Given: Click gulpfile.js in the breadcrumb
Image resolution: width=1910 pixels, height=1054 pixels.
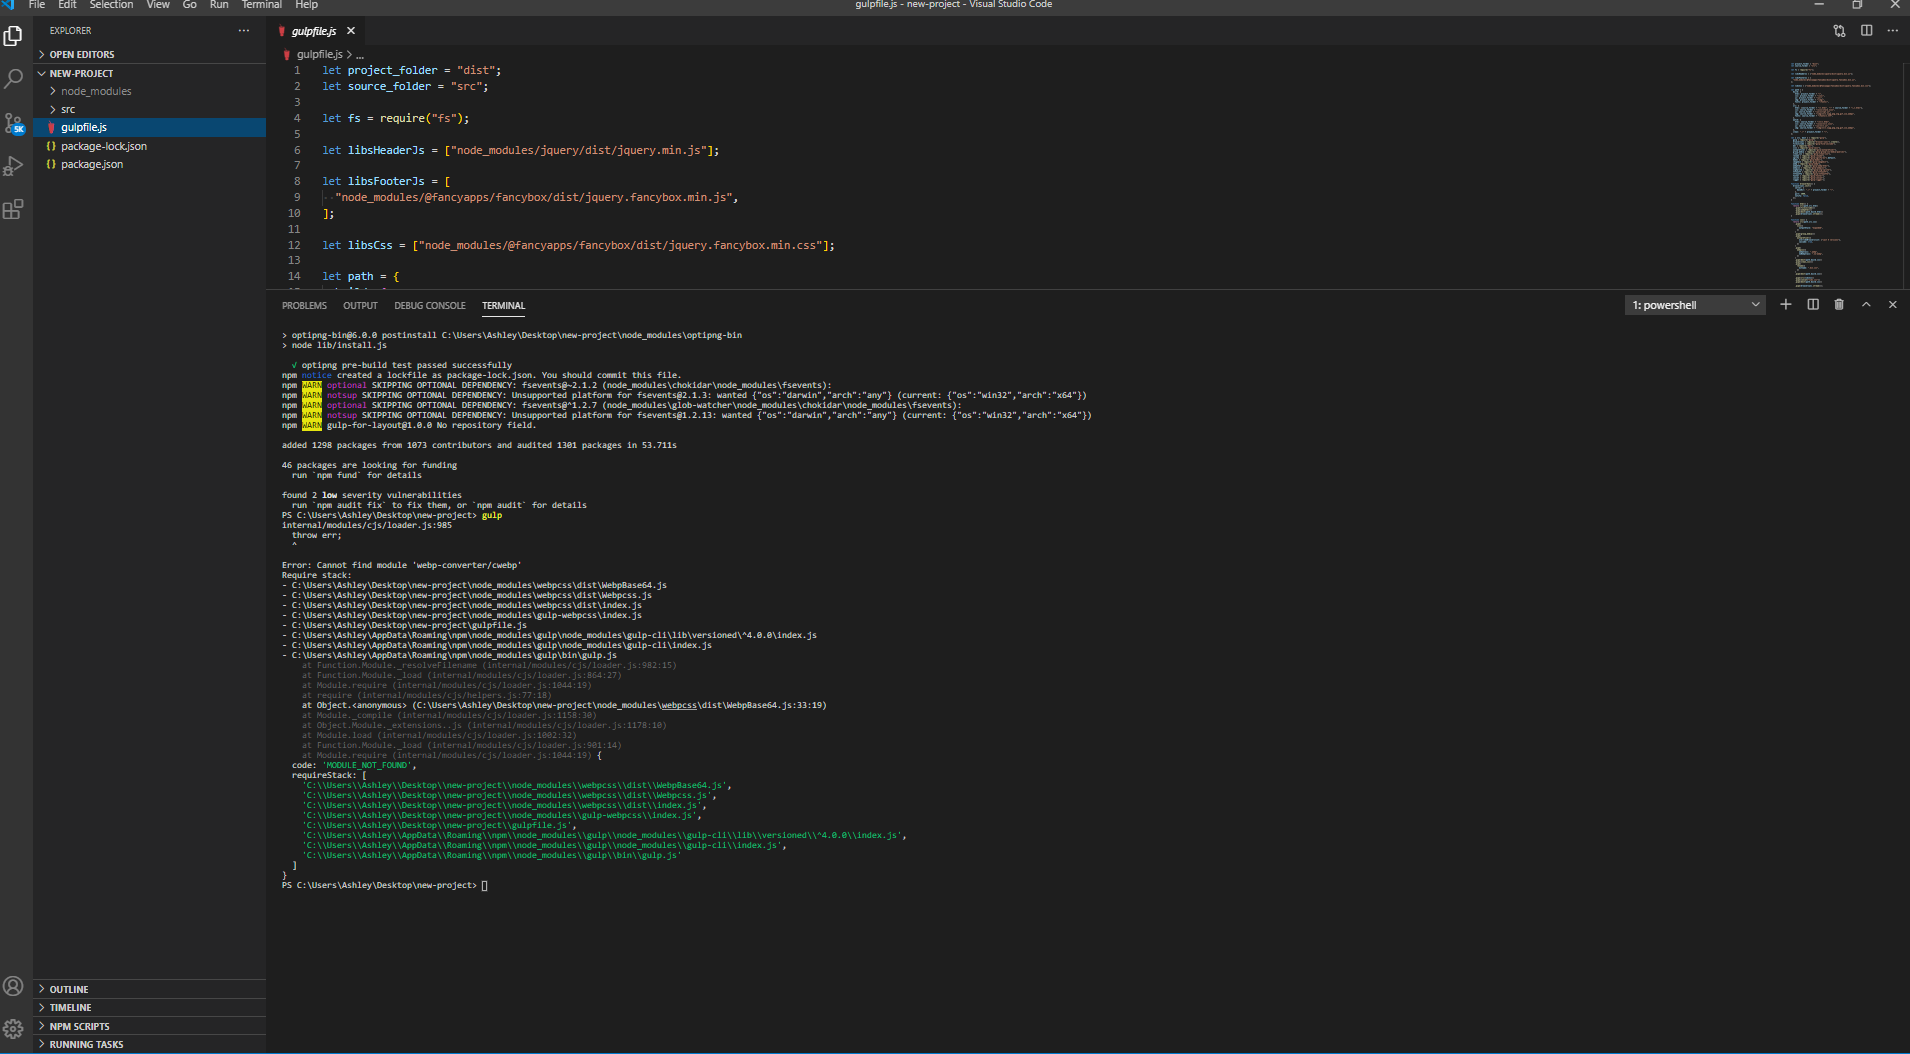Looking at the screenshot, I should tap(319, 55).
